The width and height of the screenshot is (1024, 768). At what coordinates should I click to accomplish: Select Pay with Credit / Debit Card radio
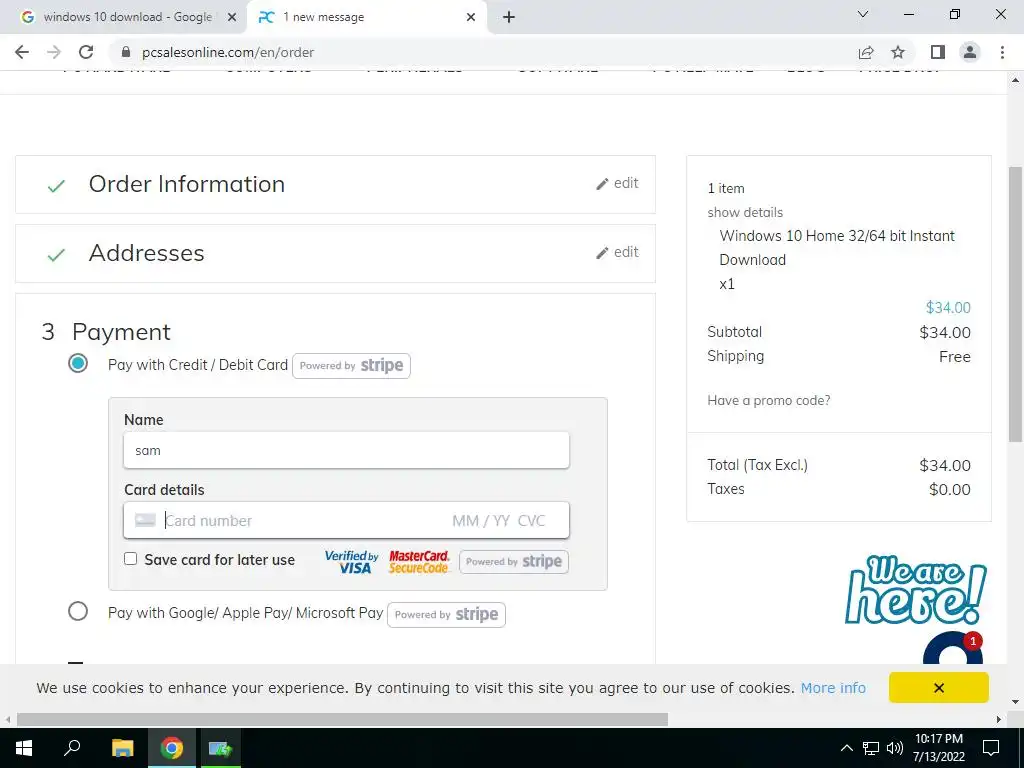click(78, 363)
